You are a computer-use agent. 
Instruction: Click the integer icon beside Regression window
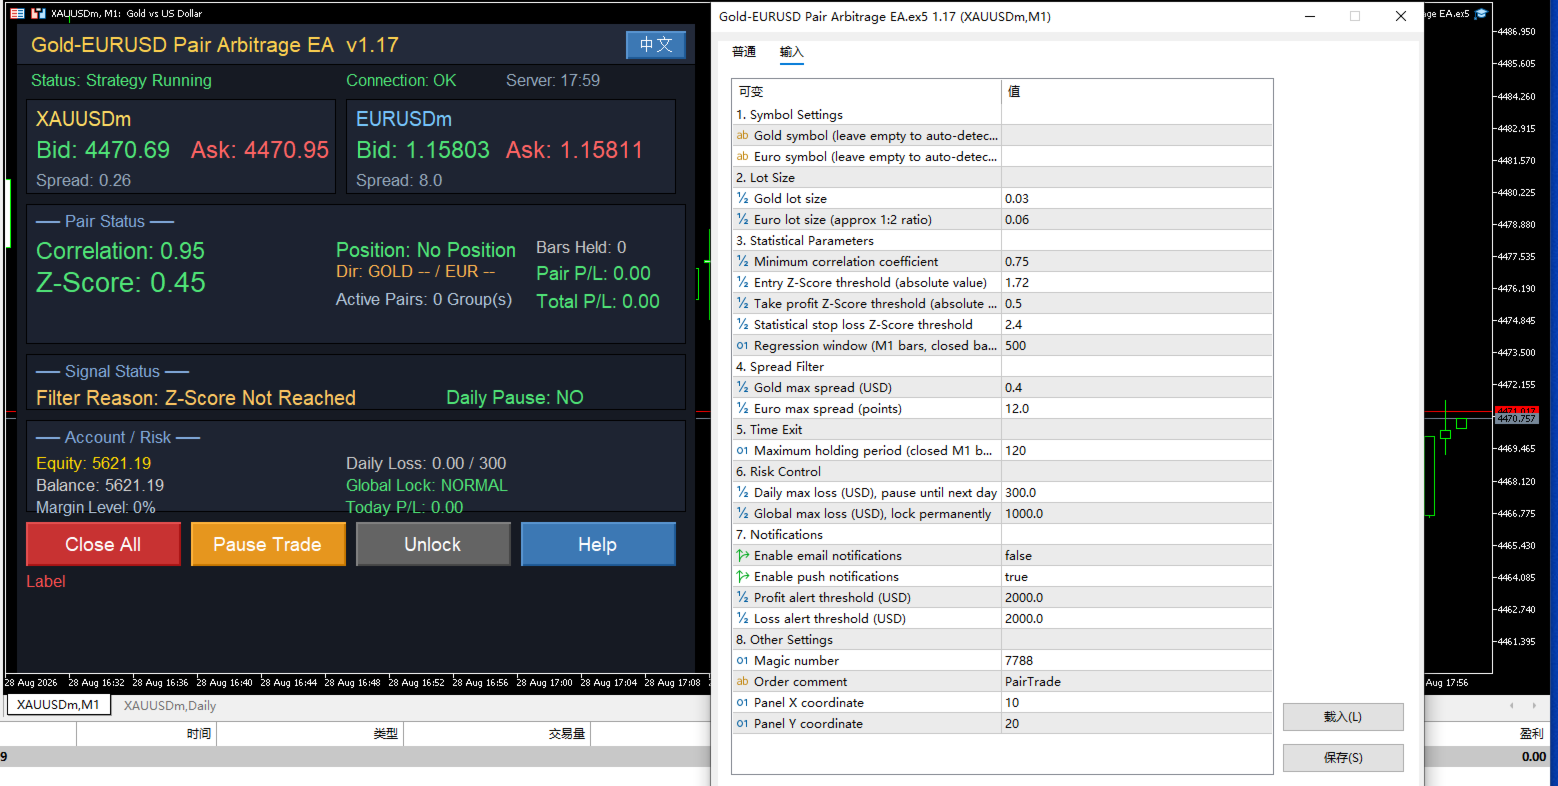click(742, 345)
